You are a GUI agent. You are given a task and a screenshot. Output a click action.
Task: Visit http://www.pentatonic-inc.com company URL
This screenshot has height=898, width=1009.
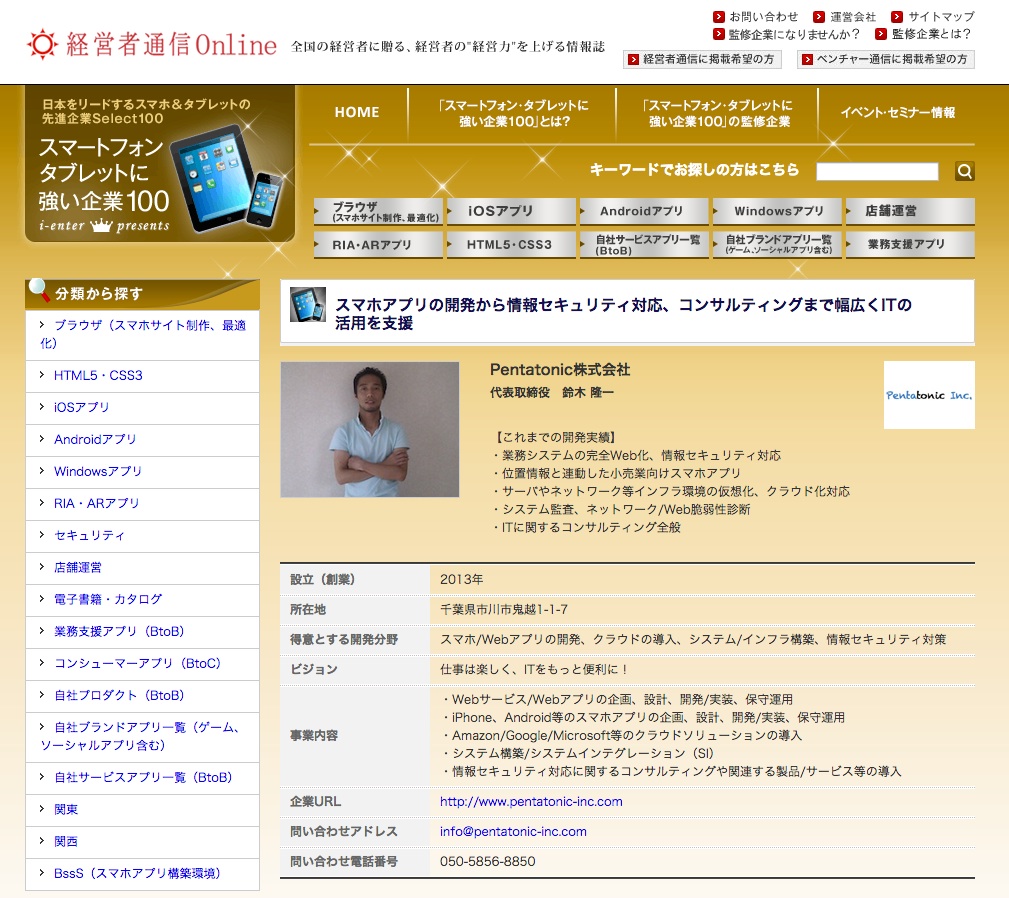click(x=531, y=802)
